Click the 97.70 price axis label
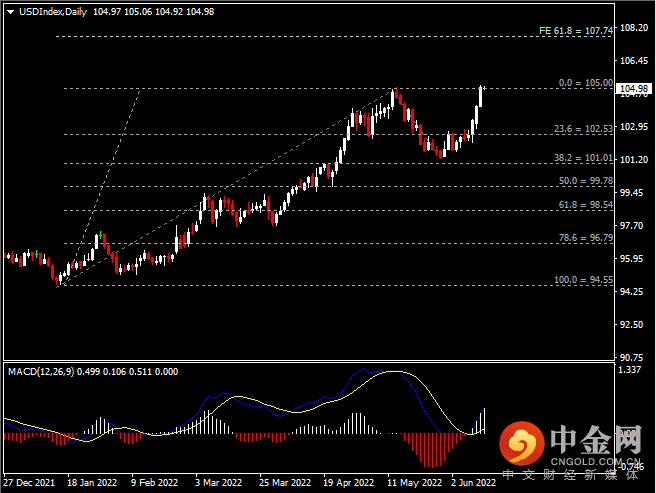The width and height of the screenshot is (656, 493). (631, 226)
